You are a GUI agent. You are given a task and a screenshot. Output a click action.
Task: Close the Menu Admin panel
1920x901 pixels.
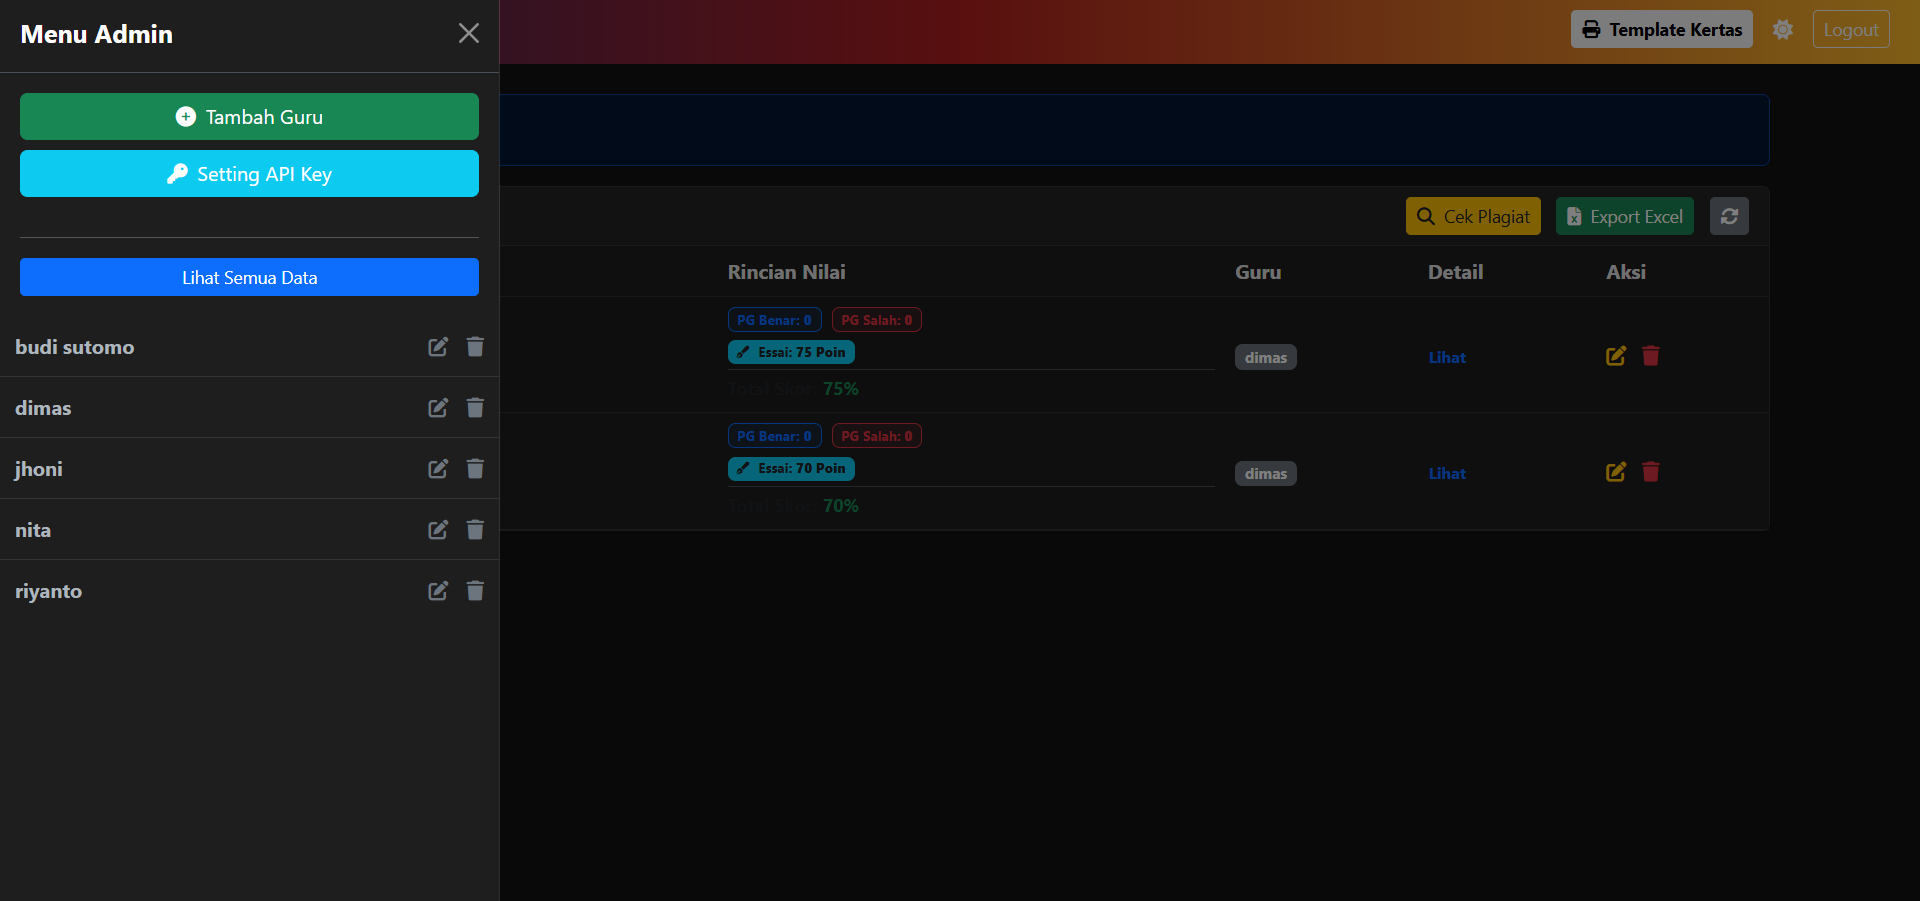point(468,34)
